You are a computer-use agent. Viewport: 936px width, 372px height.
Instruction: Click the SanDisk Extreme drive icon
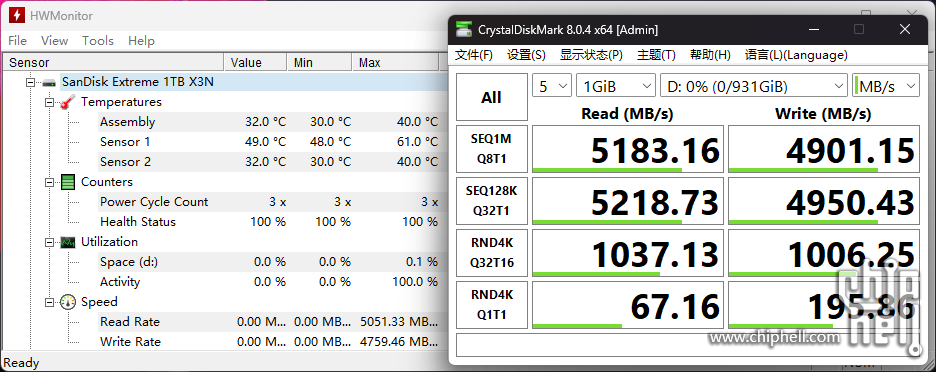[49, 82]
